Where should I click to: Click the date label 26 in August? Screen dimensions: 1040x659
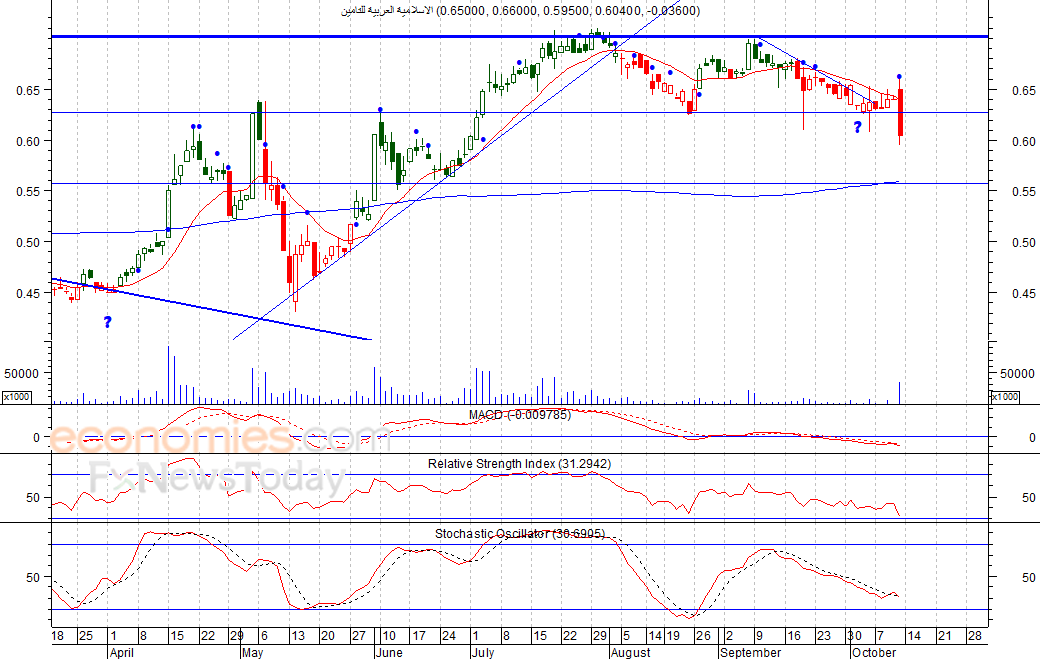(703, 636)
